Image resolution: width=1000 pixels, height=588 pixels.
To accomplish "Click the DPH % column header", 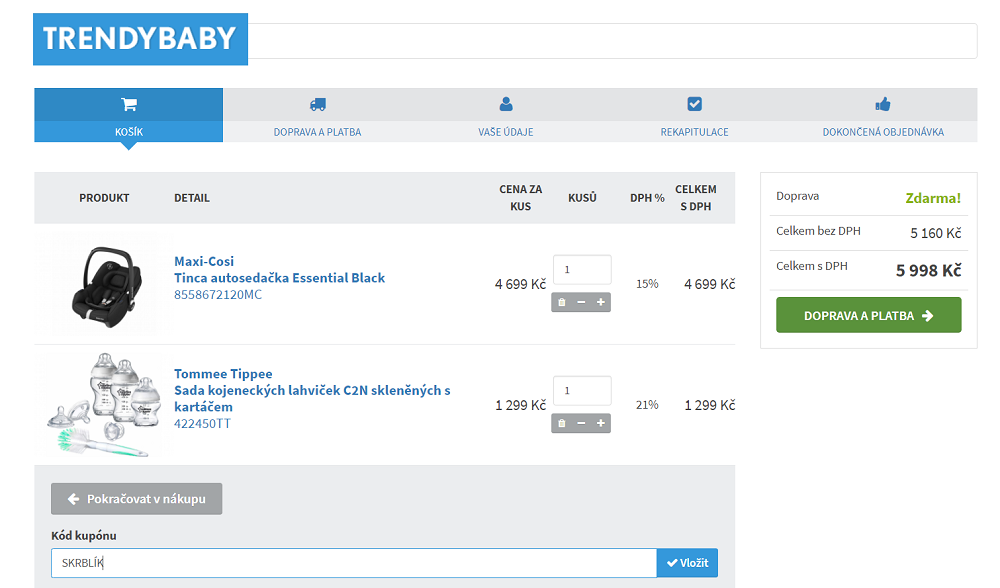I will 647,198.
